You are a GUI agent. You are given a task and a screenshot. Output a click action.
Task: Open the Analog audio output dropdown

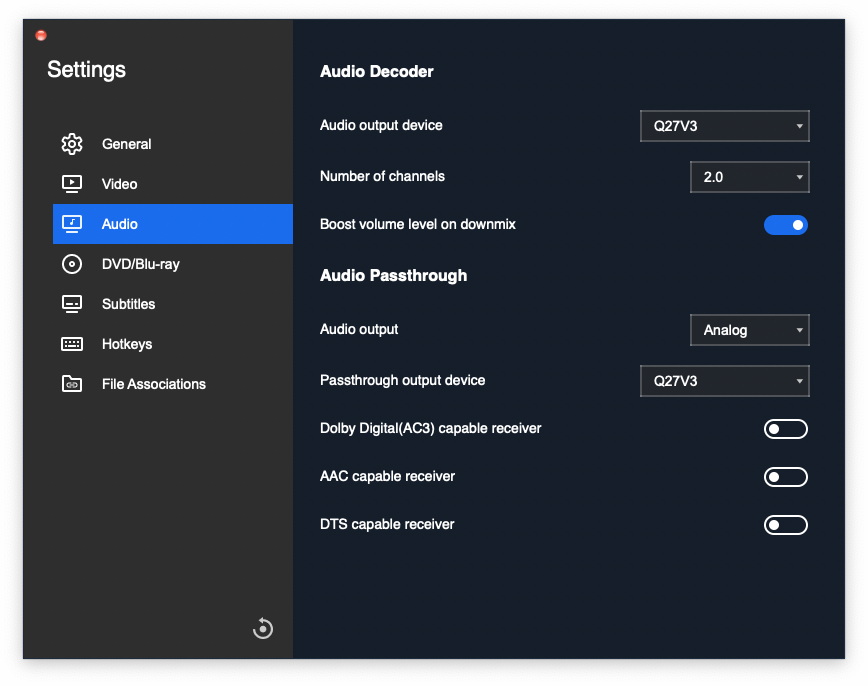(x=750, y=330)
